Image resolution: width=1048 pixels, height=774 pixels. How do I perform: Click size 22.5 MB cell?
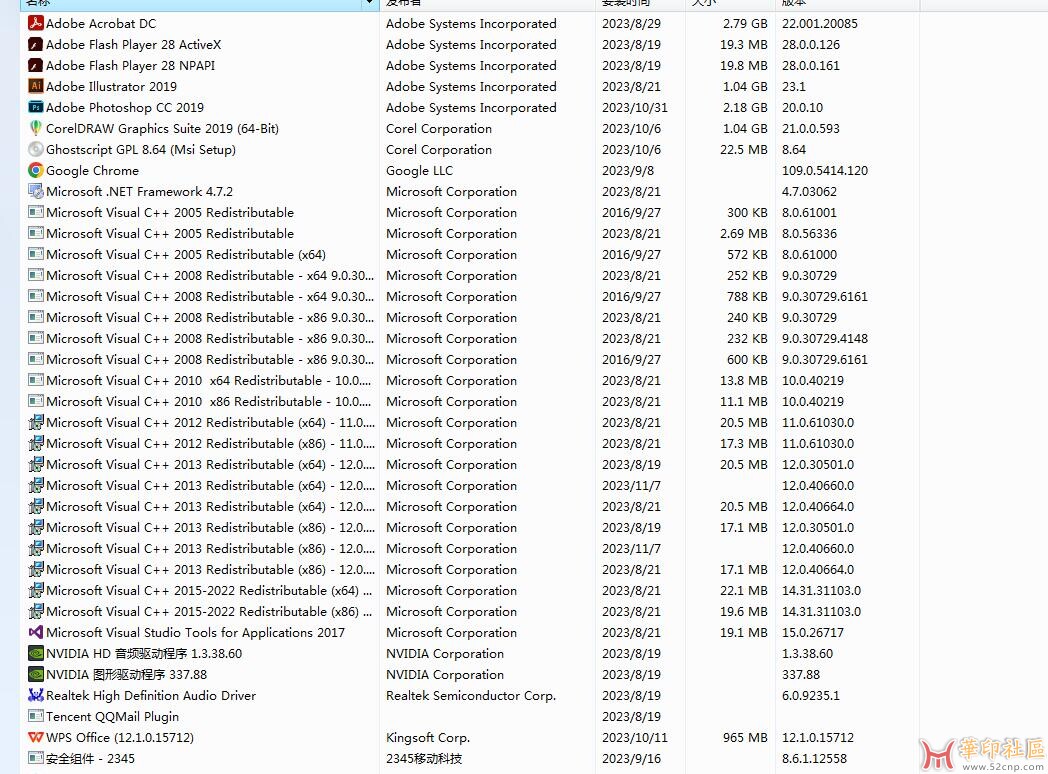[x=743, y=150]
